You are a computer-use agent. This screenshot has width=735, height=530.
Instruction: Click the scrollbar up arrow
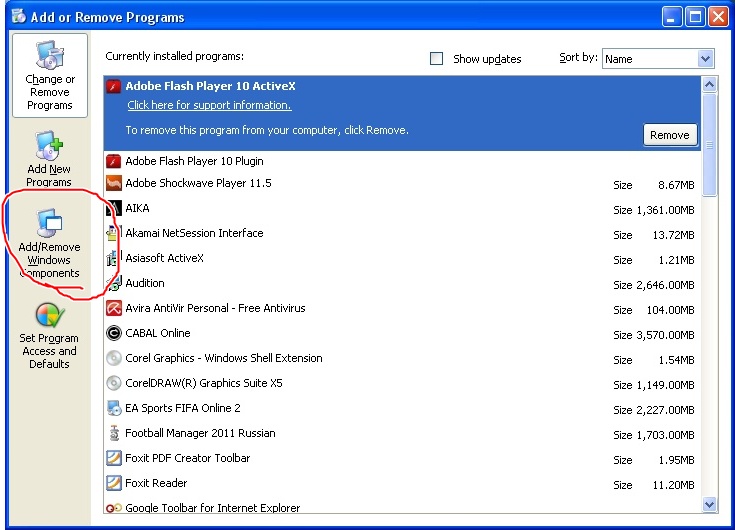709,84
